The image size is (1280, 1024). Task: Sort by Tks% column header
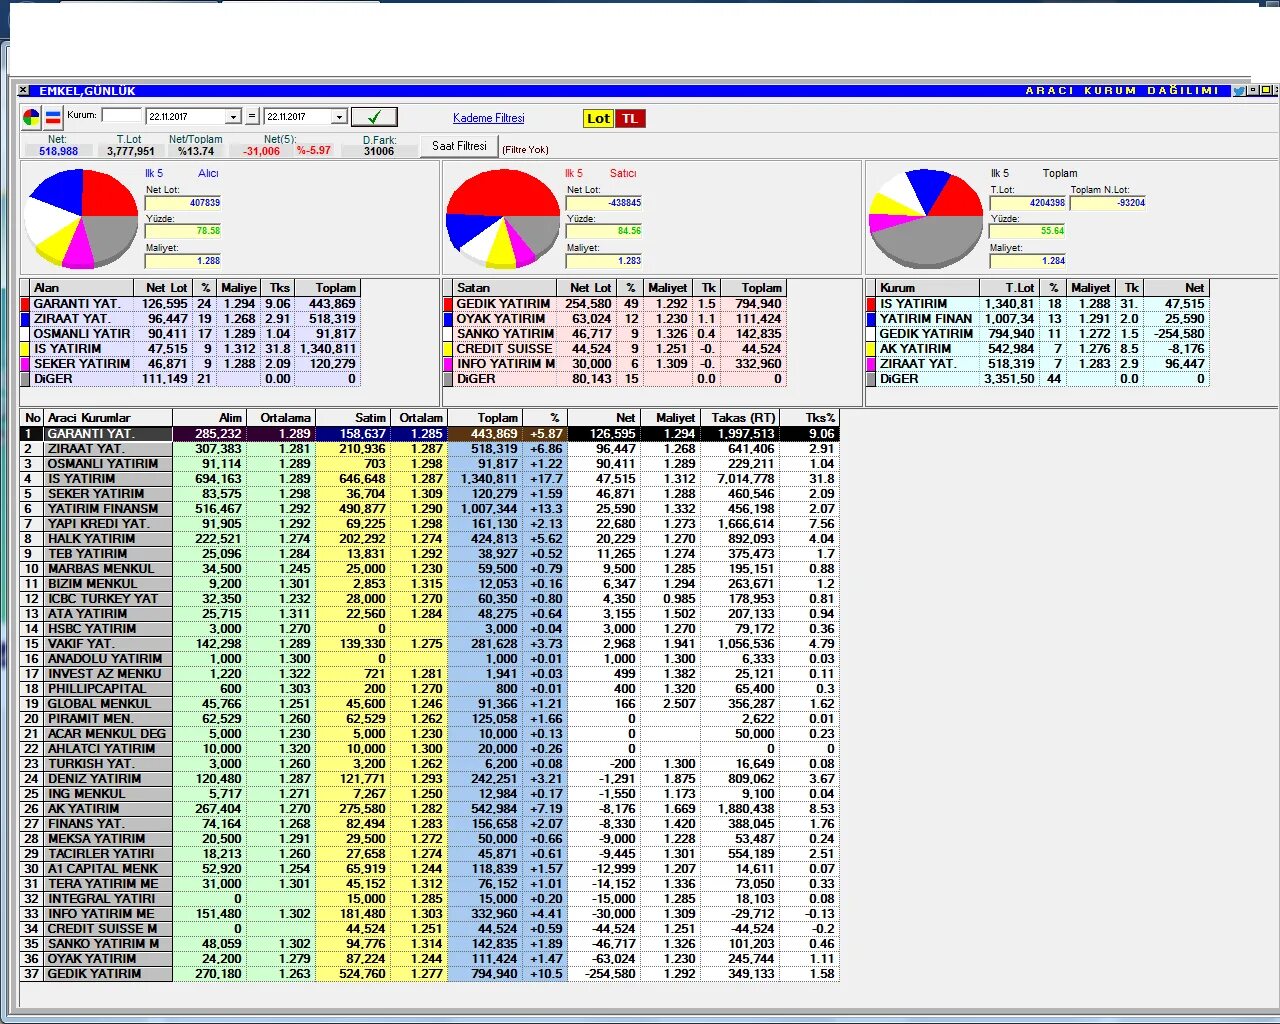click(x=808, y=418)
